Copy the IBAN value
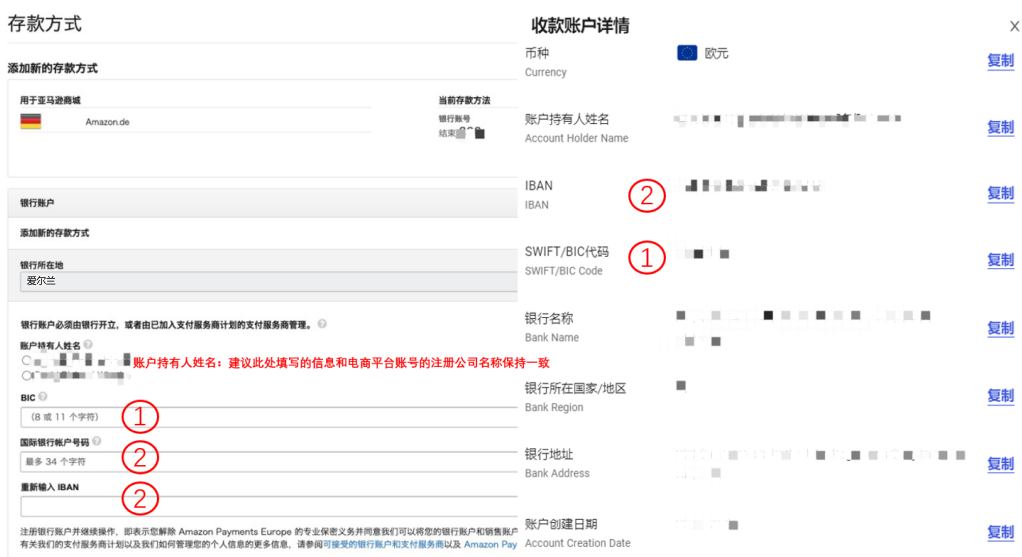 (1000, 193)
